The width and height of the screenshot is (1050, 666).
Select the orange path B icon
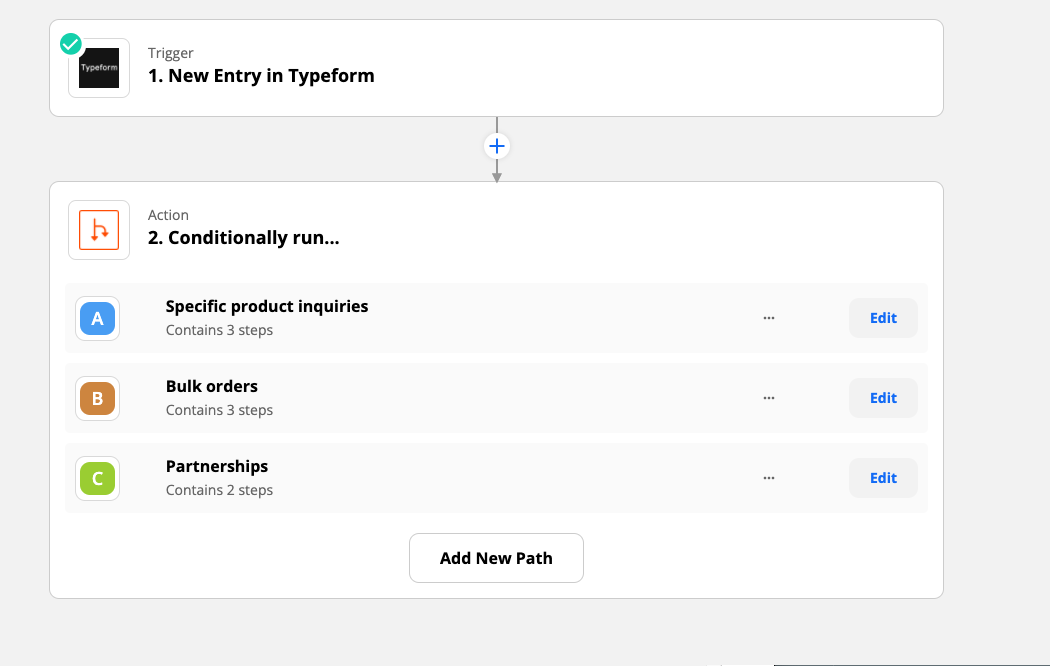click(x=98, y=398)
